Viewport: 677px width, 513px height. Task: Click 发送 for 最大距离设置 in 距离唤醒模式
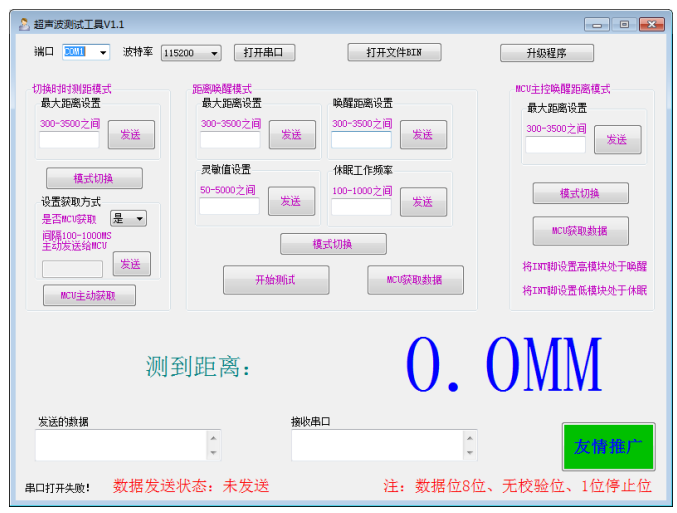coord(292,135)
